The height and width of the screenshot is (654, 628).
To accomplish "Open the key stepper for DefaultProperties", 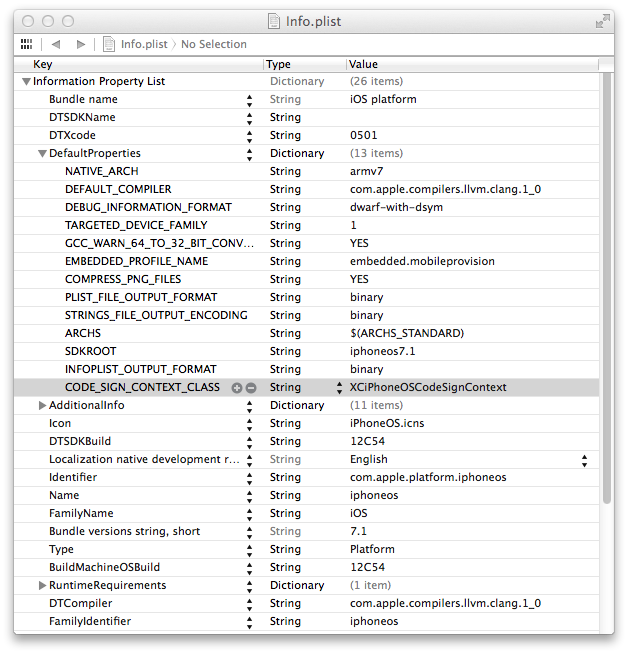I will pyautogui.click(x=249, y=154).
